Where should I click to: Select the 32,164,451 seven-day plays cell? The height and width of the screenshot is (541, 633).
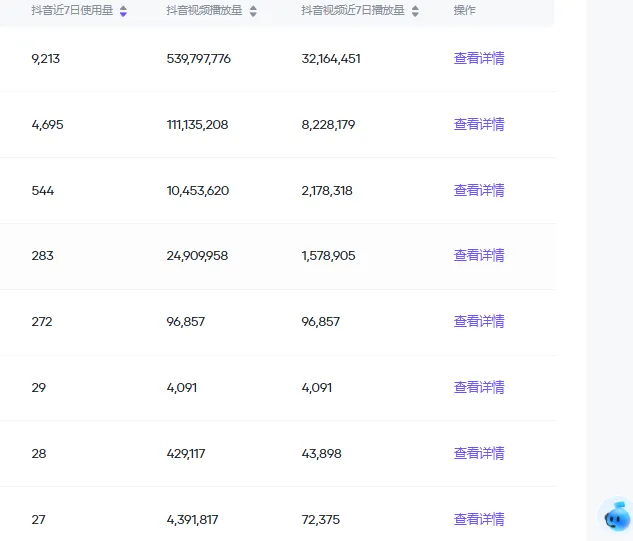(331, 59)
